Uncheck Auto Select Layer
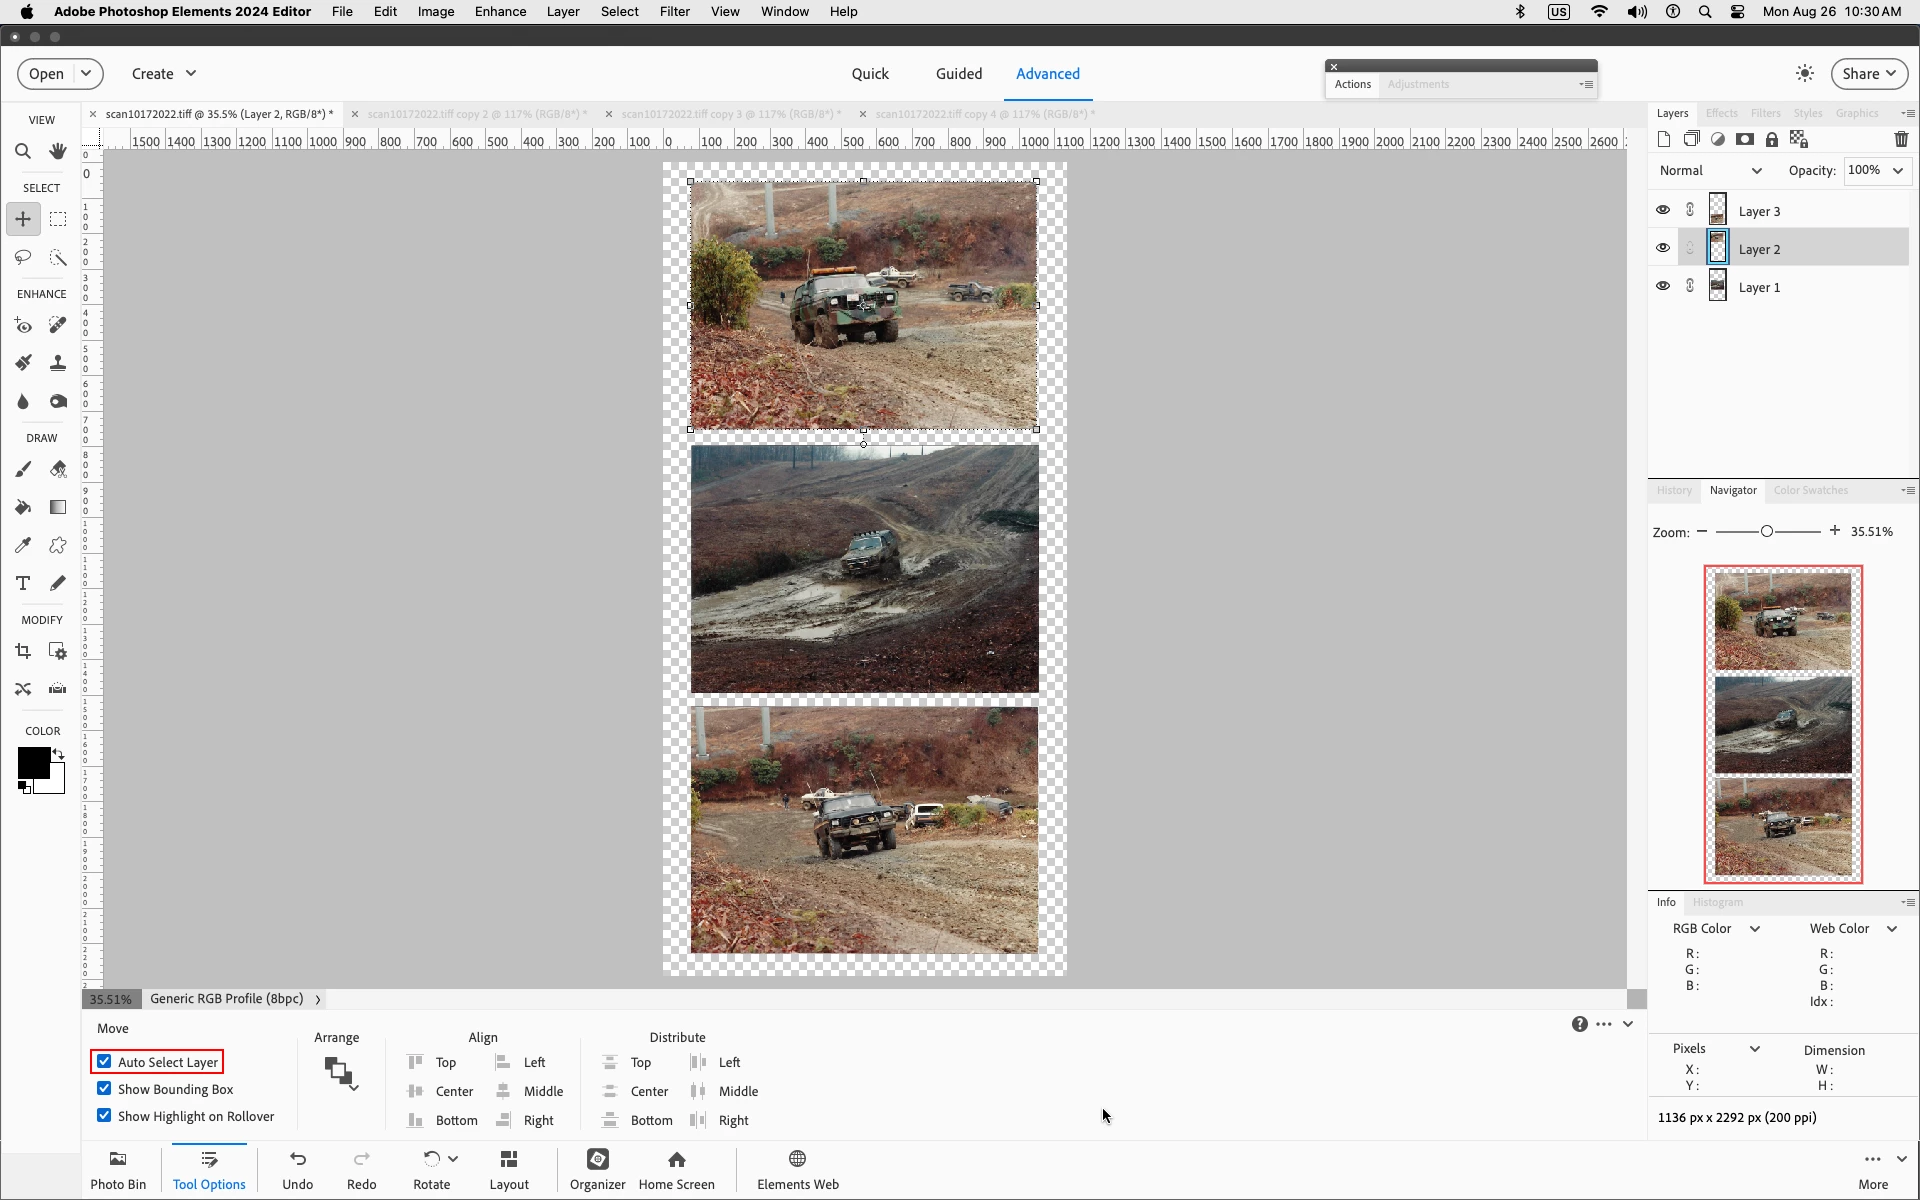 (104, 1062)
